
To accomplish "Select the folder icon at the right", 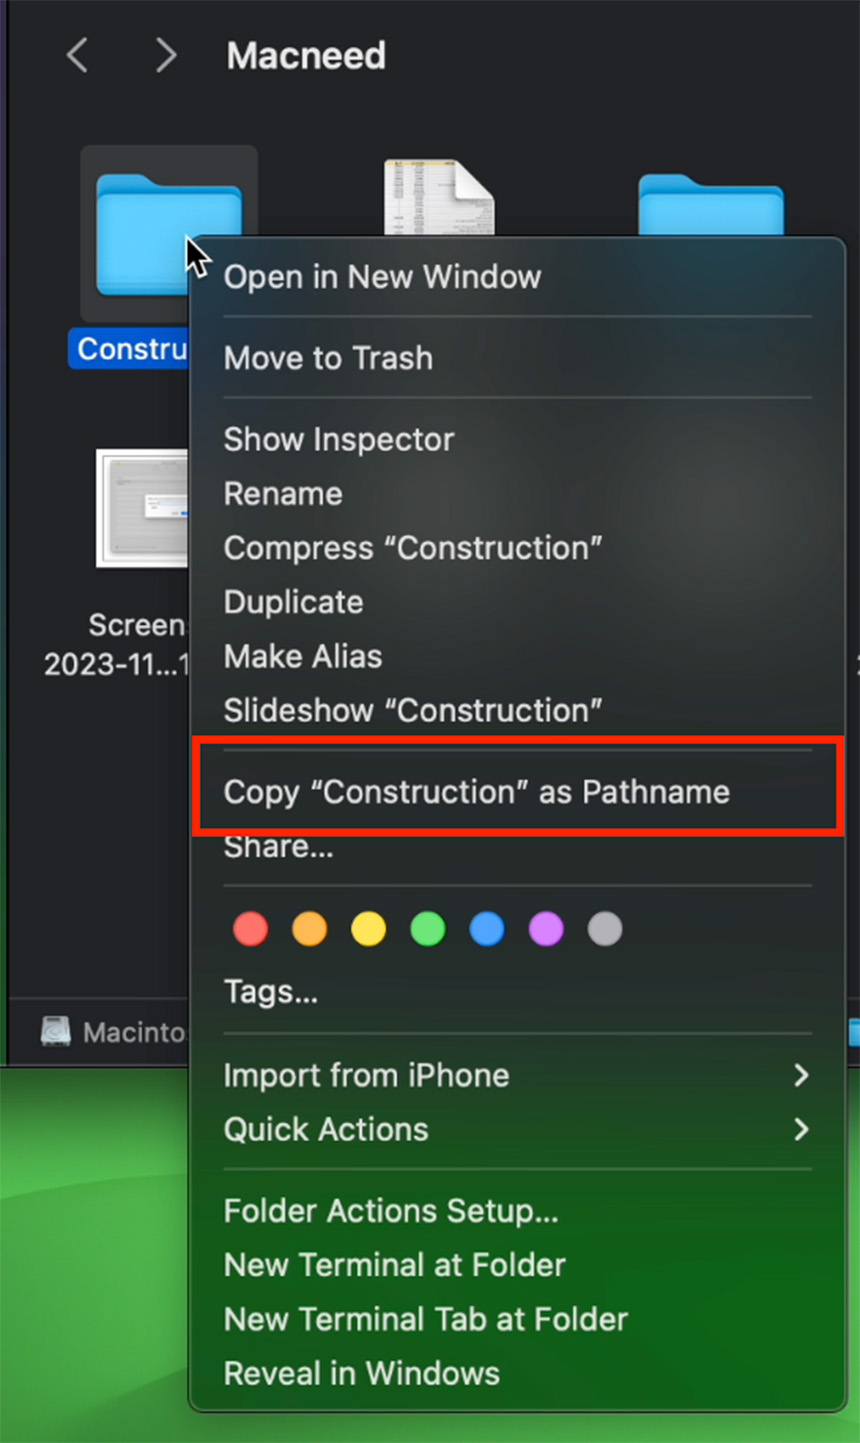I will [711, 205].
